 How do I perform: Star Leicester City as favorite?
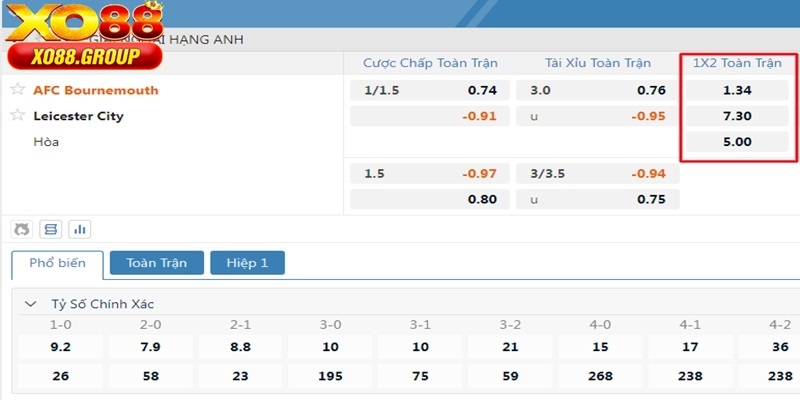(17, 116)
